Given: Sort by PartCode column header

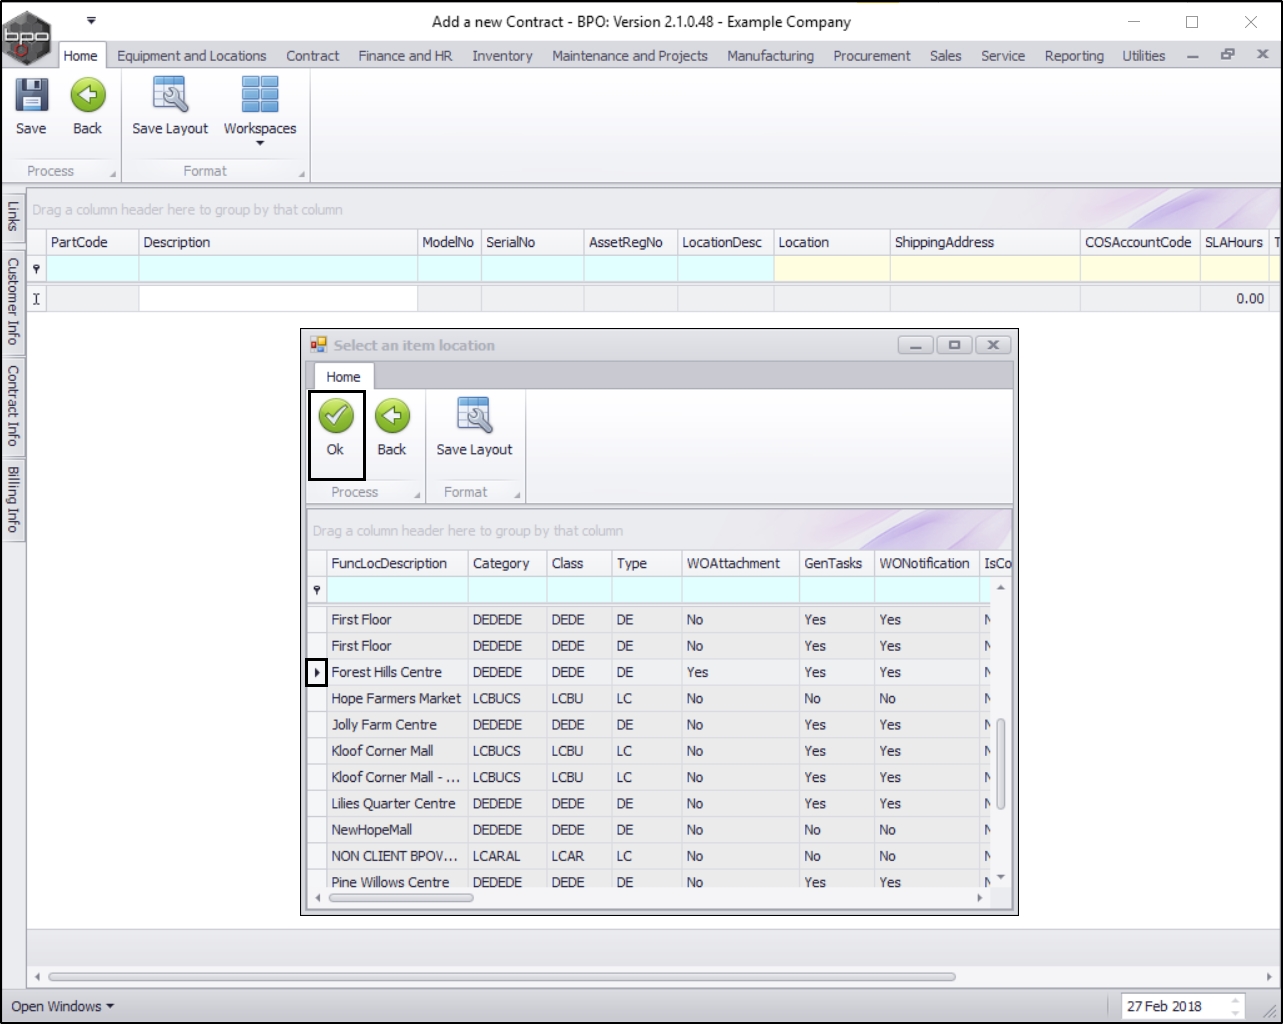Looking at the screenshot, I should coord(93,242).
